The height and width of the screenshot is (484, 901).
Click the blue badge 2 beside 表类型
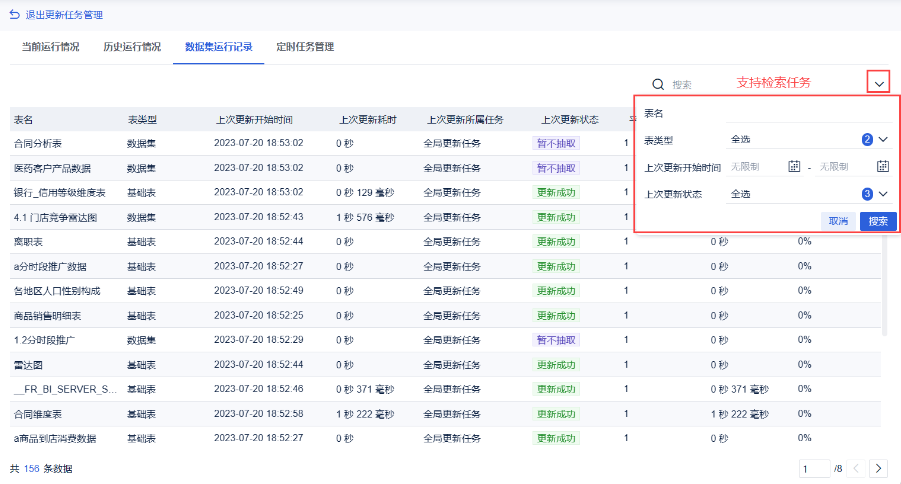pyautogui.click(x=867, y=139)
